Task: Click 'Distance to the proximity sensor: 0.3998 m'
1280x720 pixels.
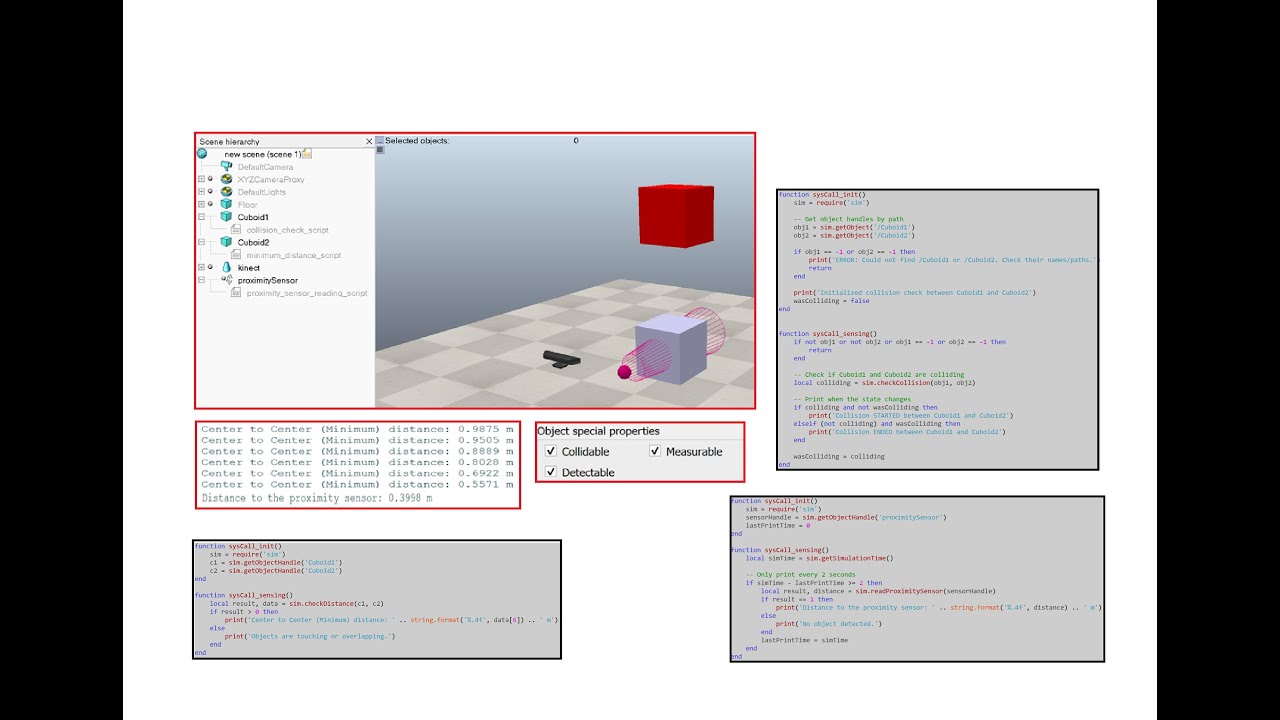Action: pos(317,497)
